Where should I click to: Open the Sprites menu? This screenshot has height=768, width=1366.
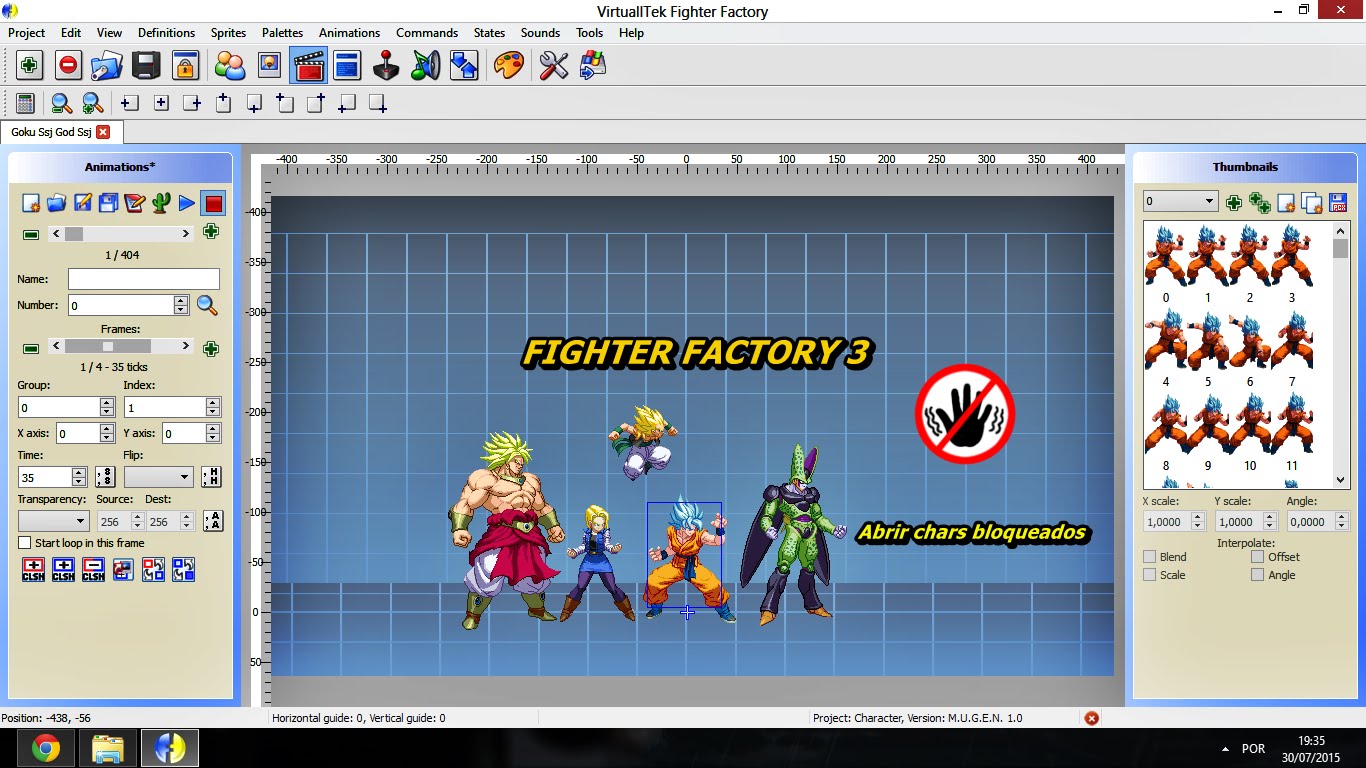click(228, 33)
